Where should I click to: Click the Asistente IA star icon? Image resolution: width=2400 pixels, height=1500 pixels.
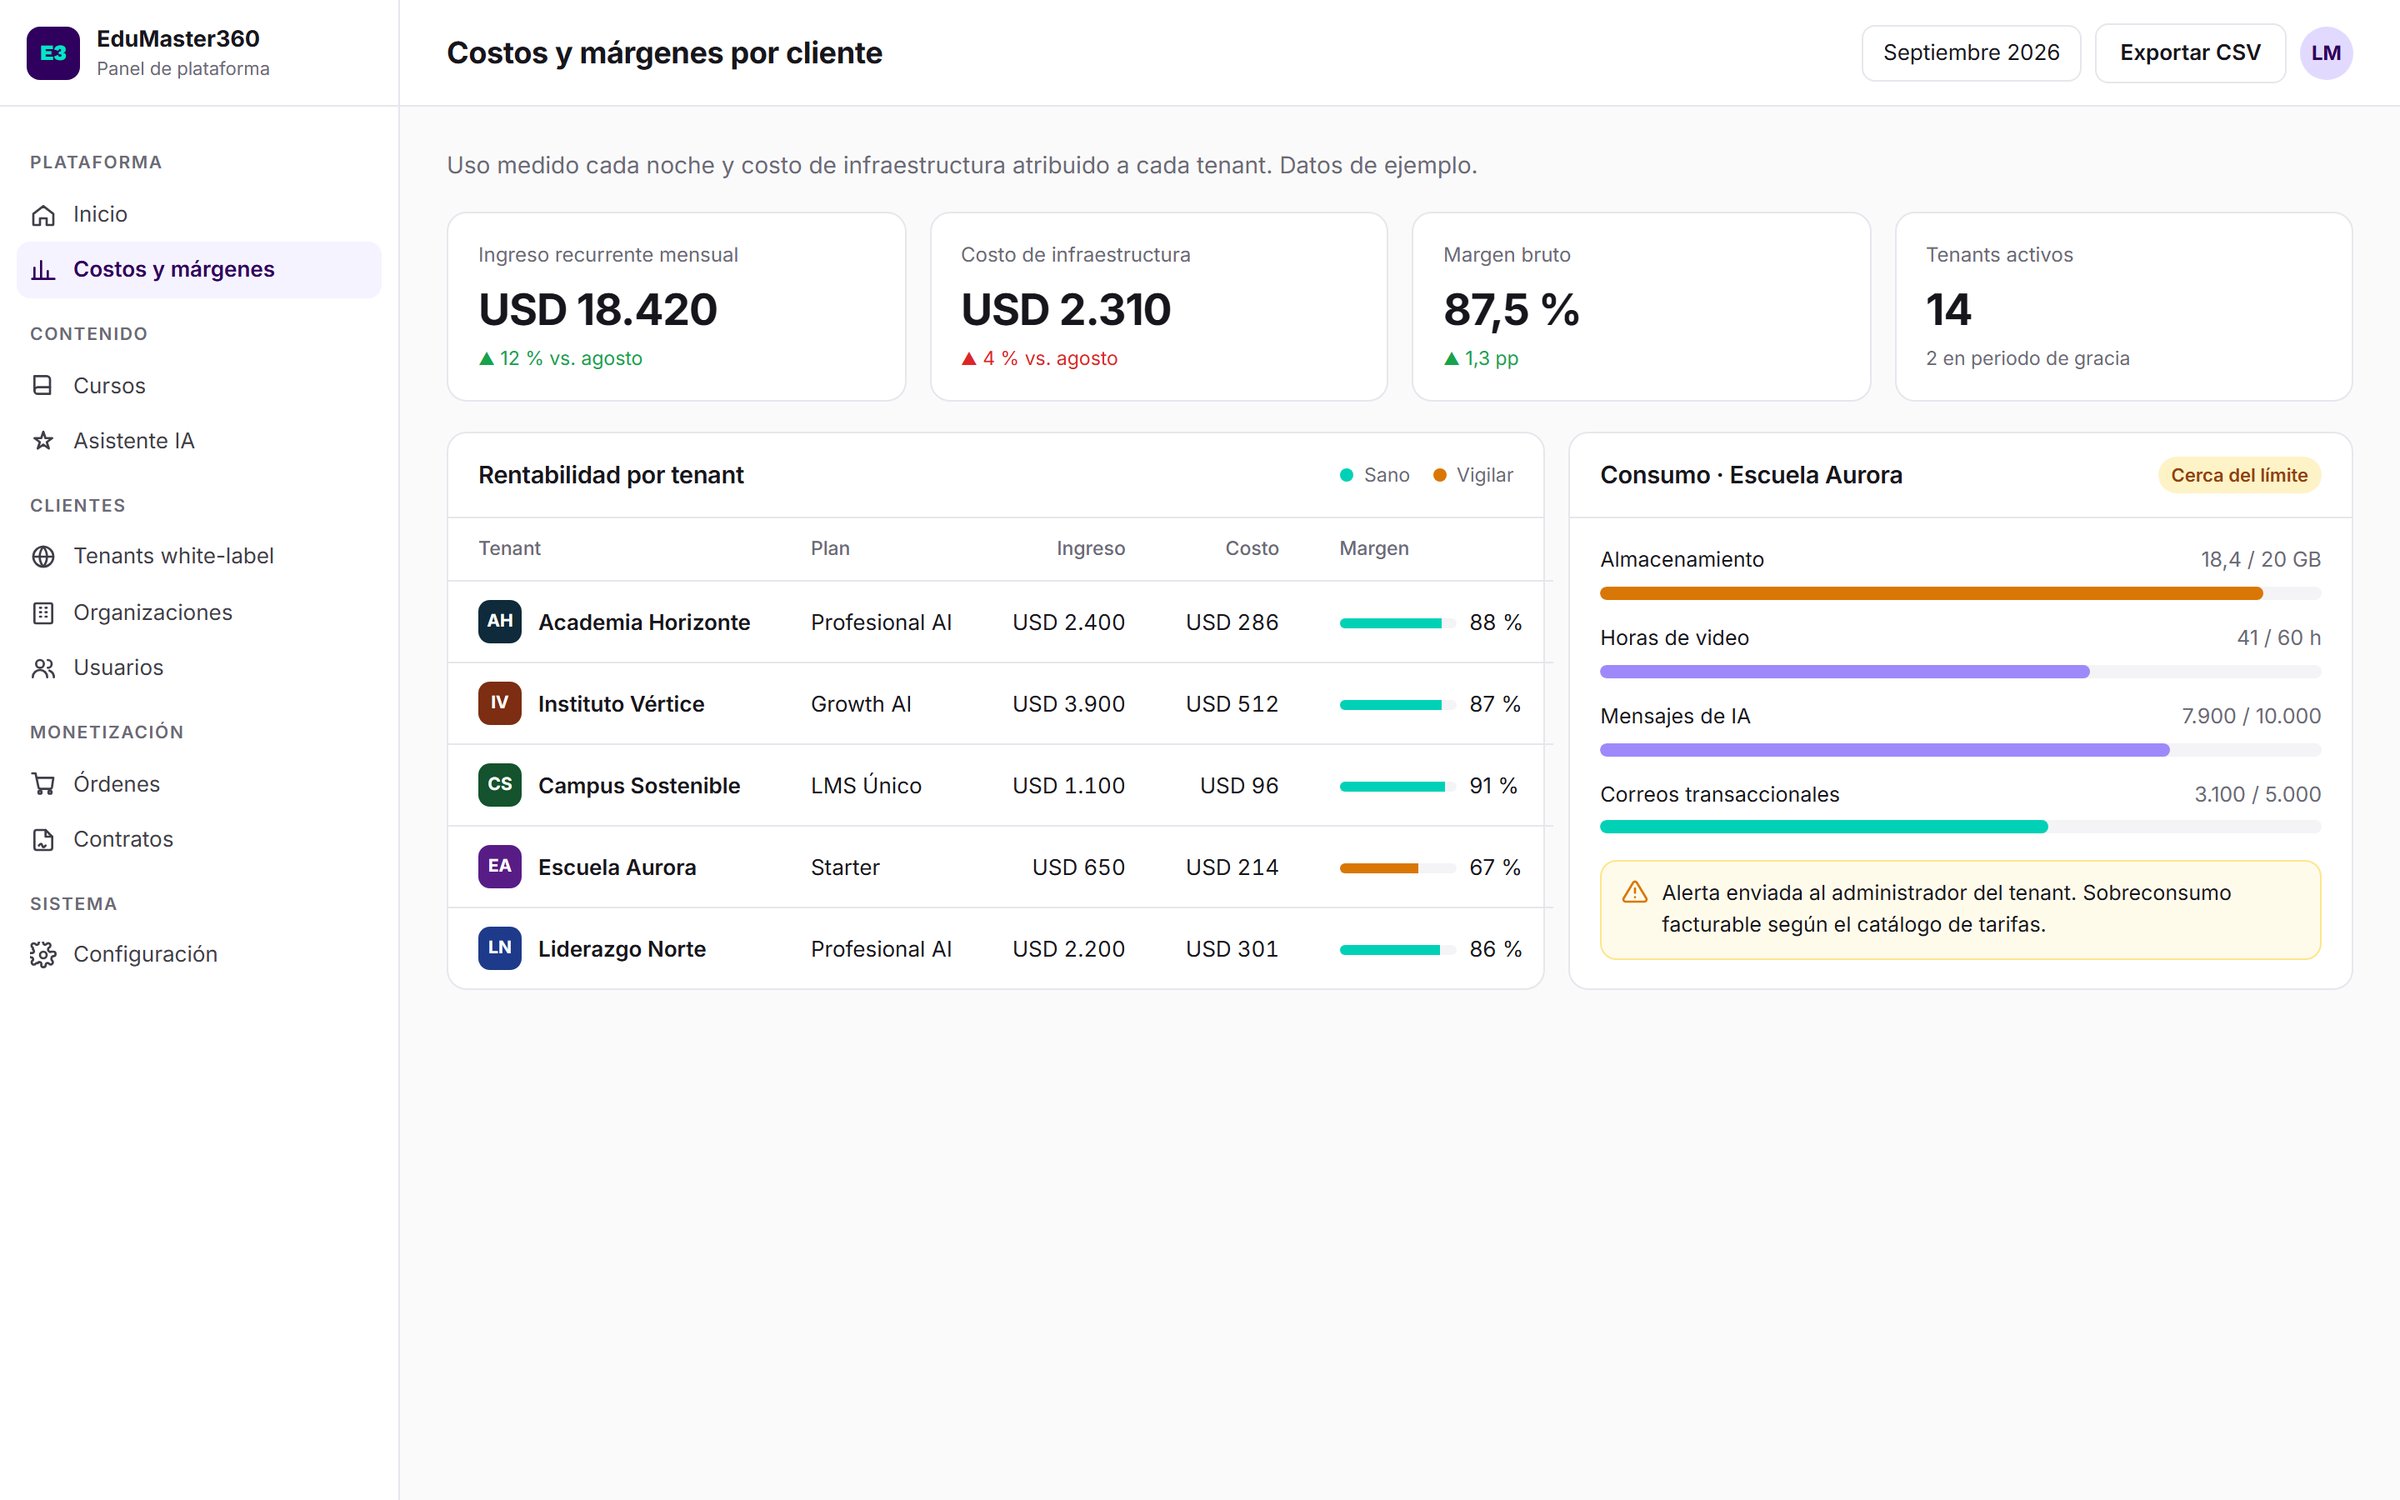(43, 441)
